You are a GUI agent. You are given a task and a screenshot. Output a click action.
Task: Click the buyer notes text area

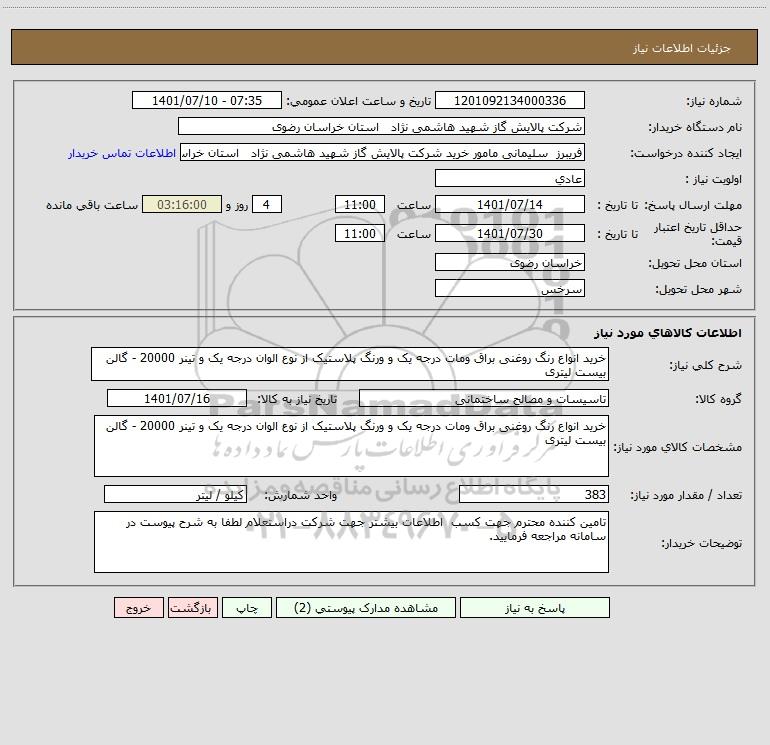click(x=351, y=542)
